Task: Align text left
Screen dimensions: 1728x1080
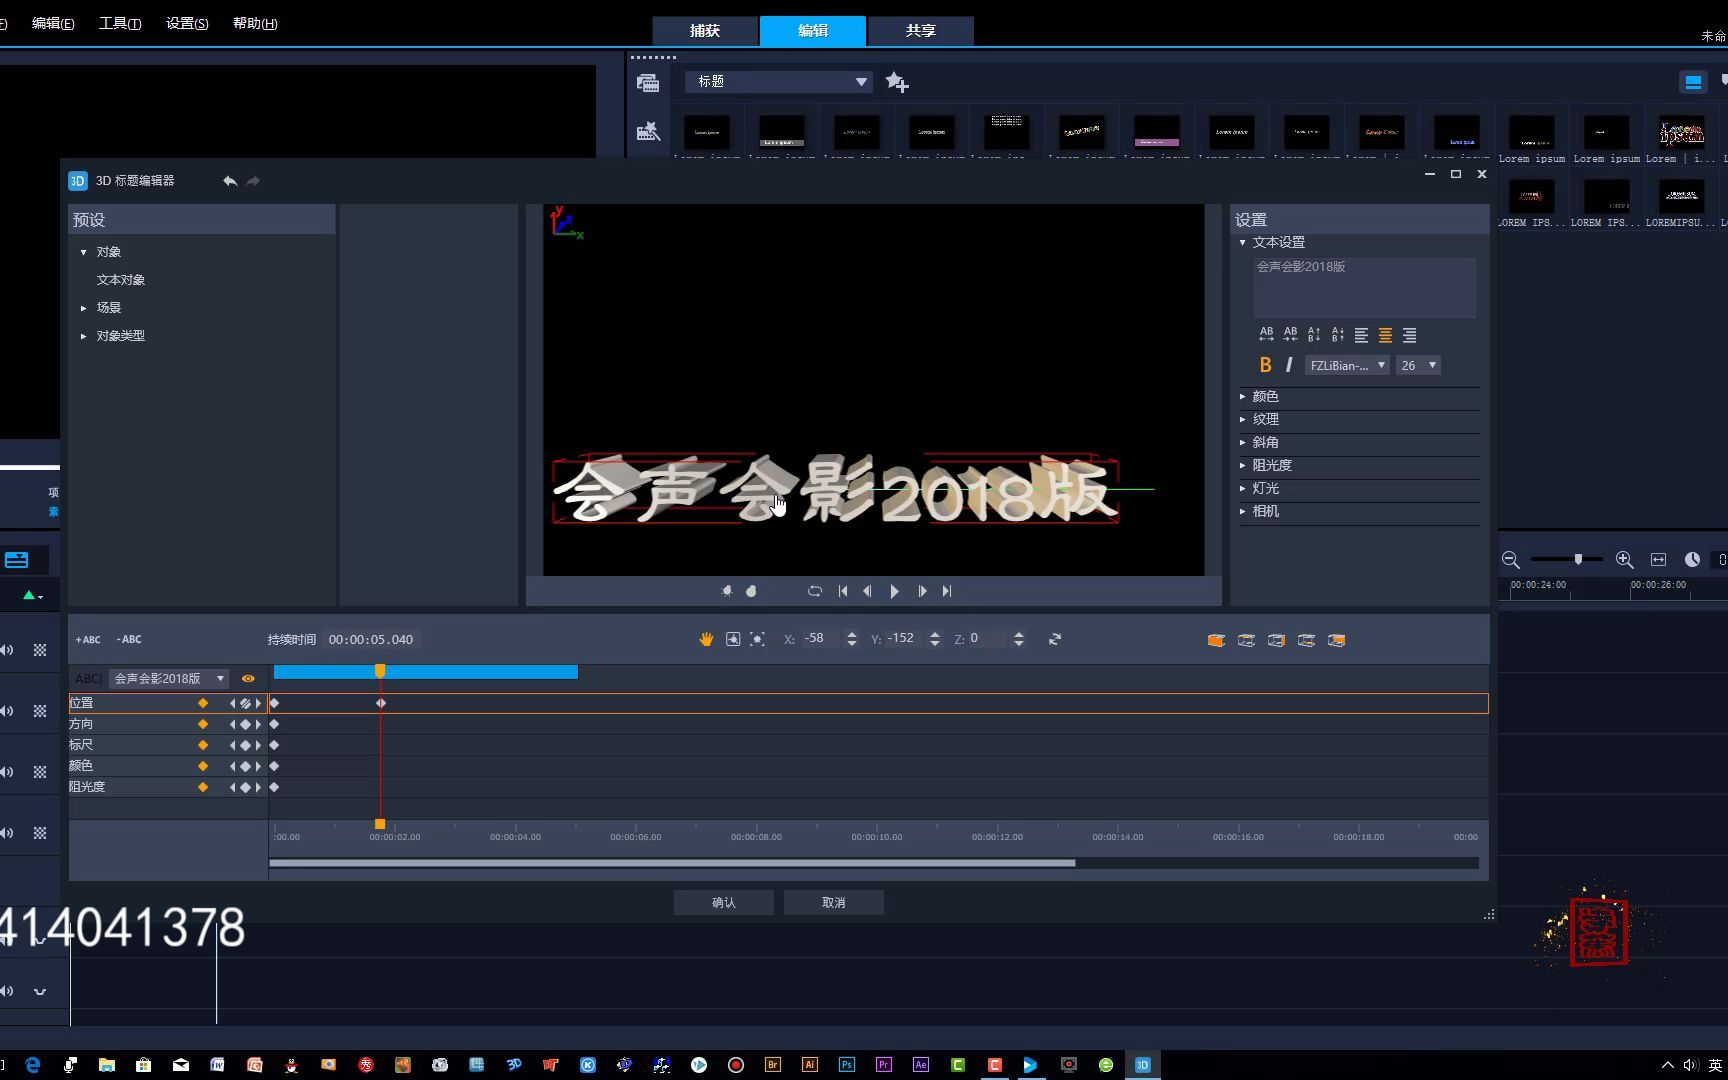Action: pyautogui.click(x=1361, y=335)
